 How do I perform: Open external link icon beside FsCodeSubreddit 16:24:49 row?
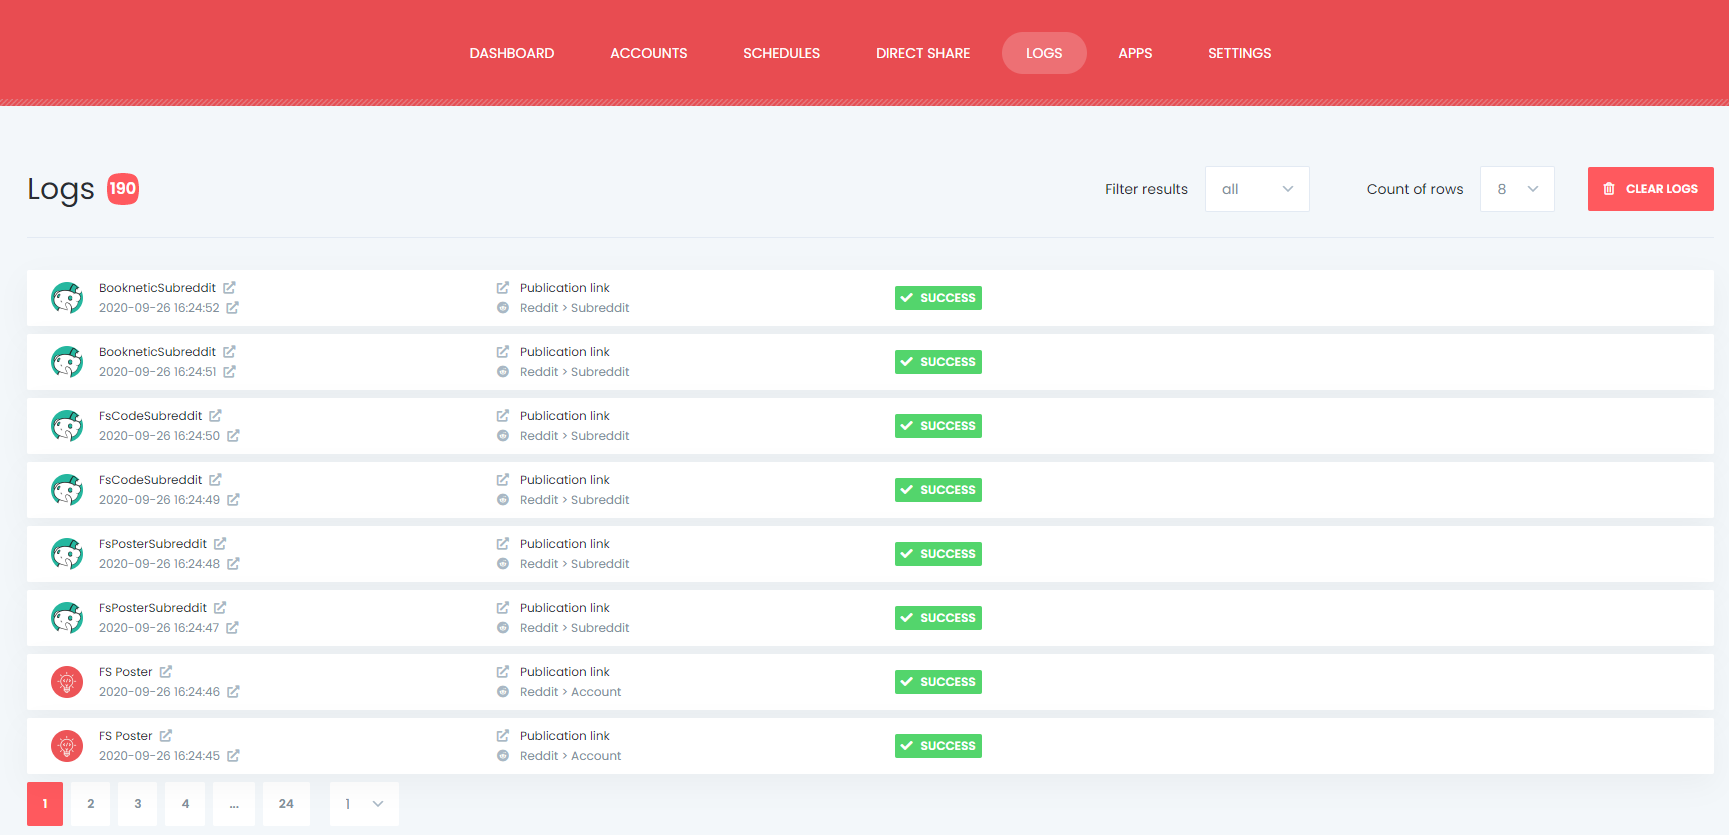click(215, 479)
